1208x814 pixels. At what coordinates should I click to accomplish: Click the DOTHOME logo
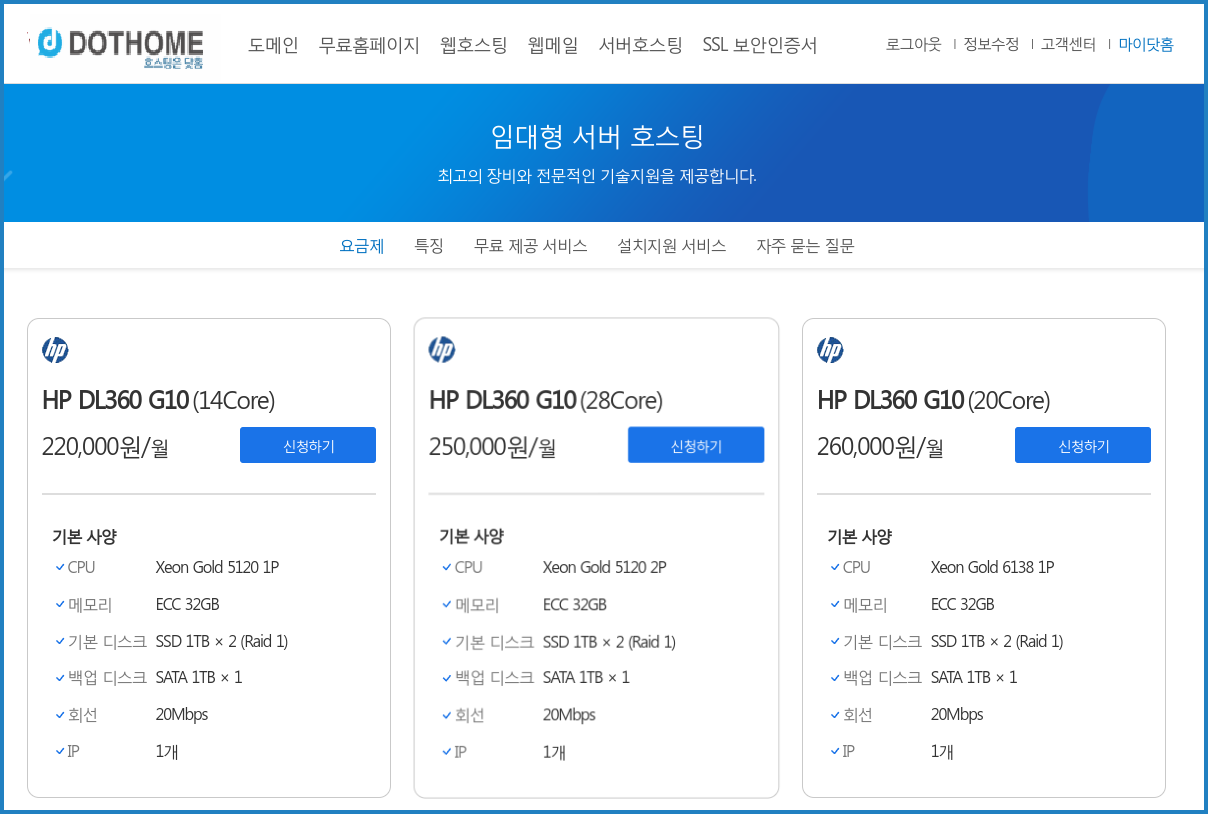[x=122, y=46]
